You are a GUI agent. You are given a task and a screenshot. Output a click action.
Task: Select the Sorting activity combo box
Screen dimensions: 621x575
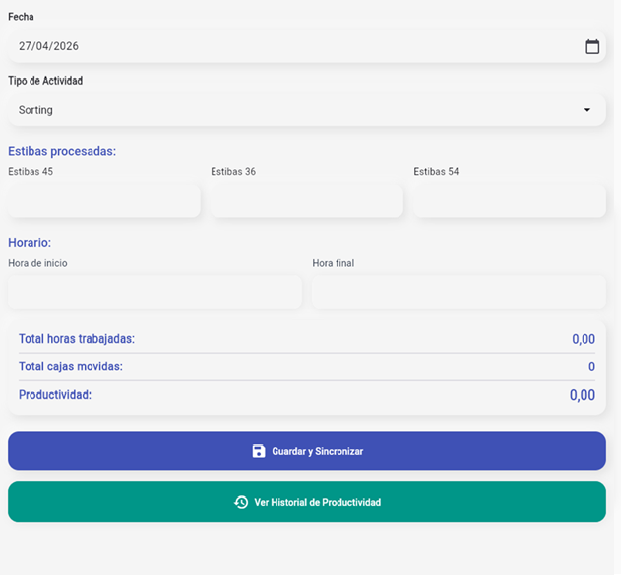(307, 110)
